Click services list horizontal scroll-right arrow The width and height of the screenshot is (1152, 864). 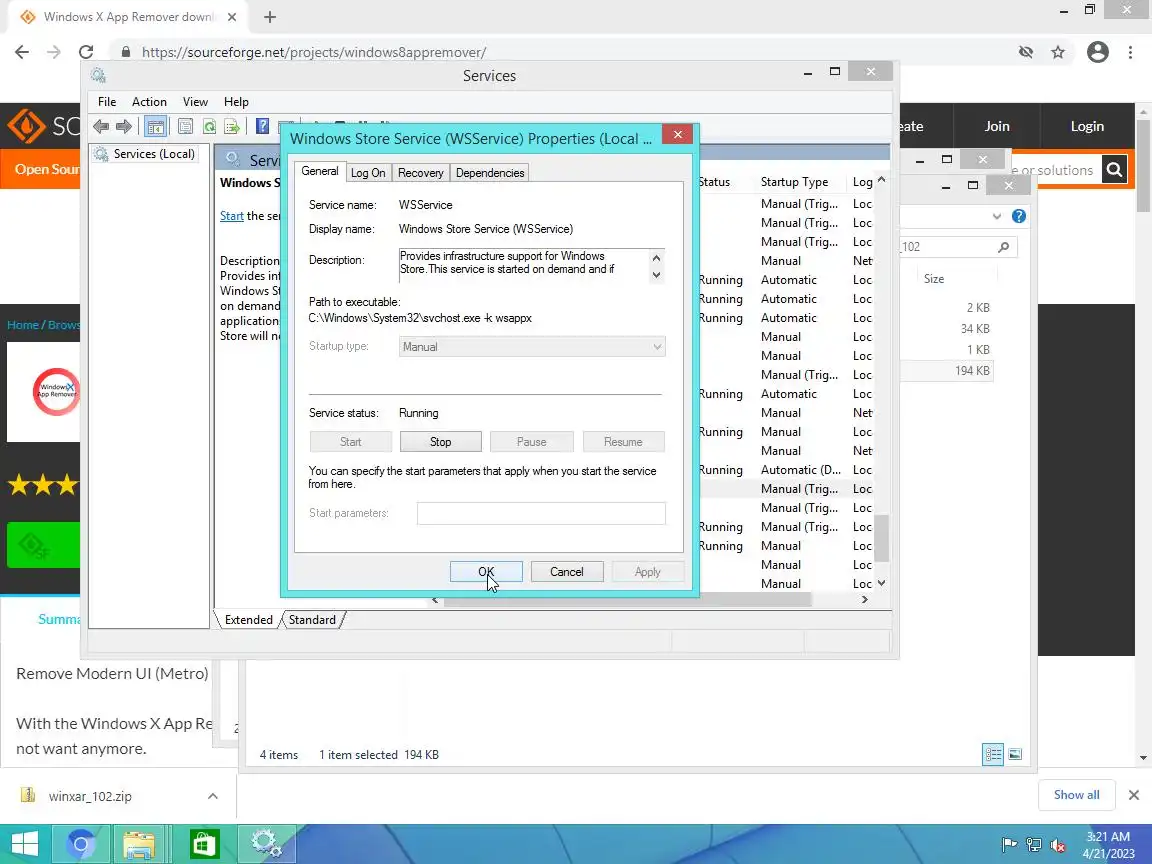click(x=865, y=600)
